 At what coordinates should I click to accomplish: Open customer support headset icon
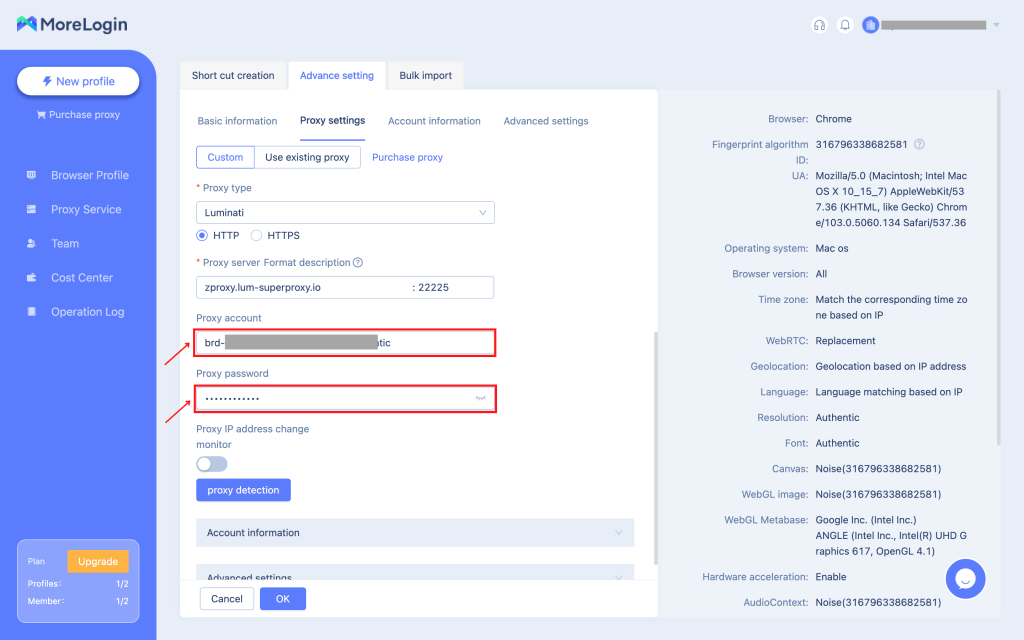[x=819, y=25]
